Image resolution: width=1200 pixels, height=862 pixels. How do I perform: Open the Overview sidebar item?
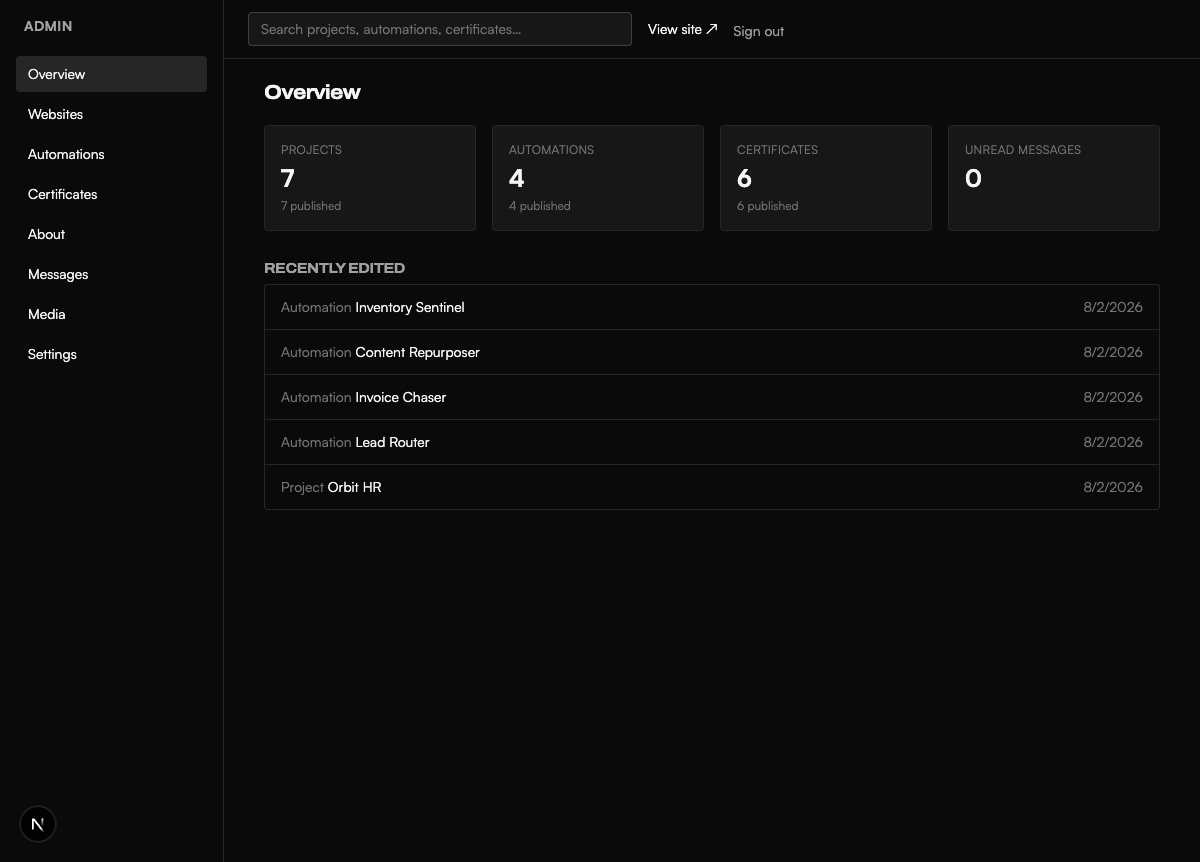(x=111, y=74)
